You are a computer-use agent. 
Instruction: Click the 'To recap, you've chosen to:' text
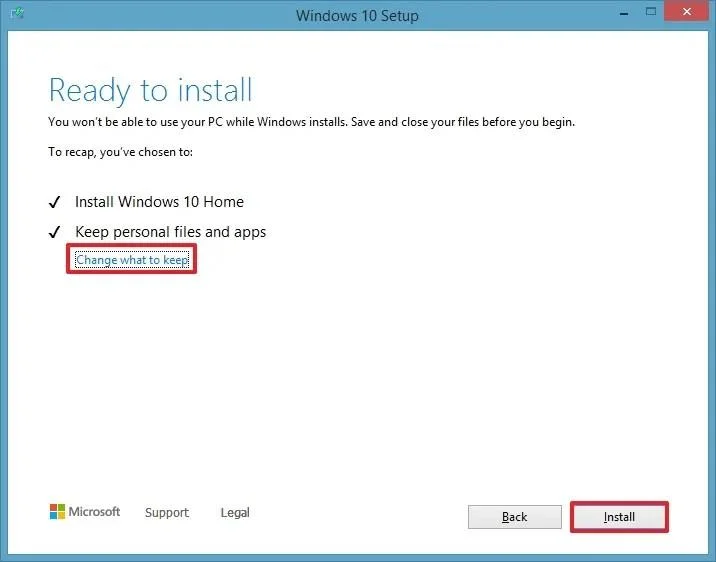(x=121, y=152)
